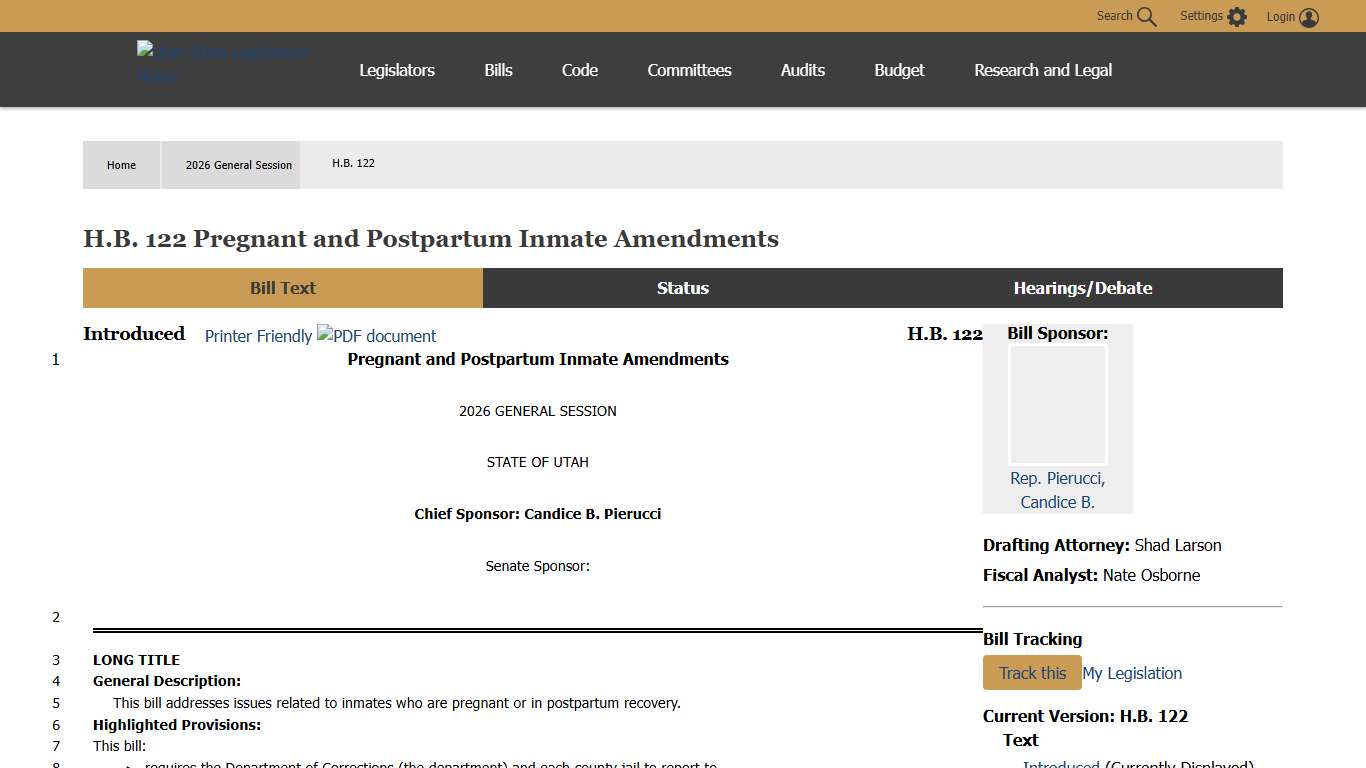Click the Login user icon
The width and height of the screenshot is (1366, 768).
coord(1309,17)
